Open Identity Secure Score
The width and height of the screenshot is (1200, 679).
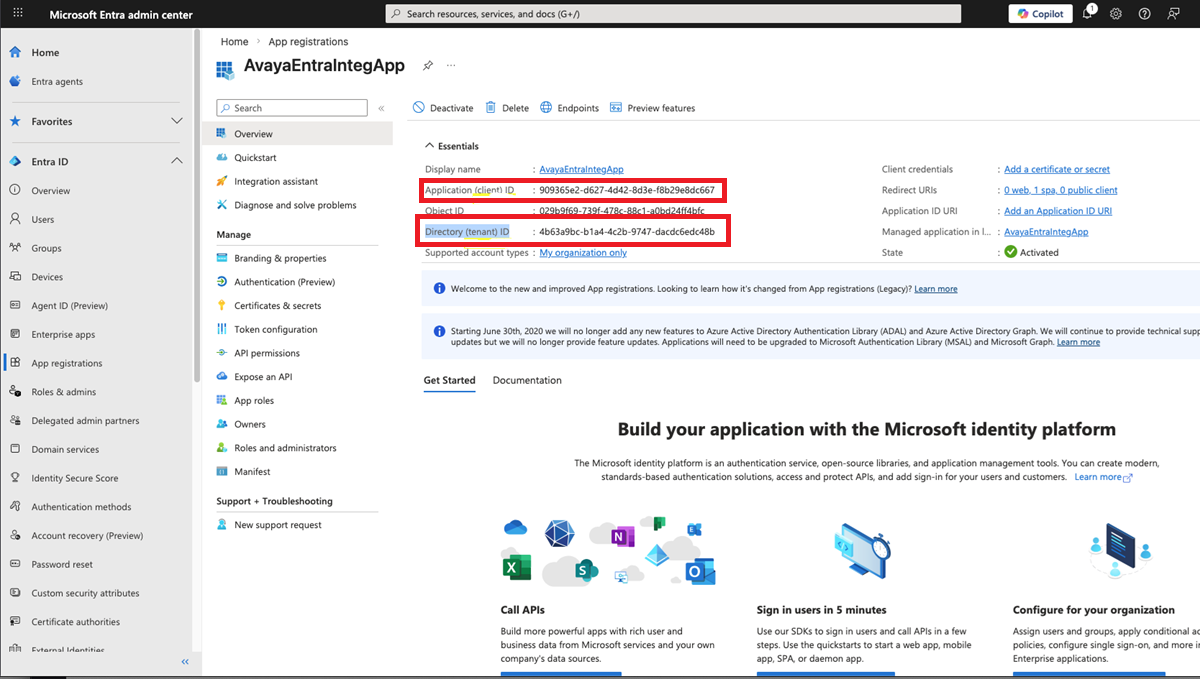tap(75, 479)
